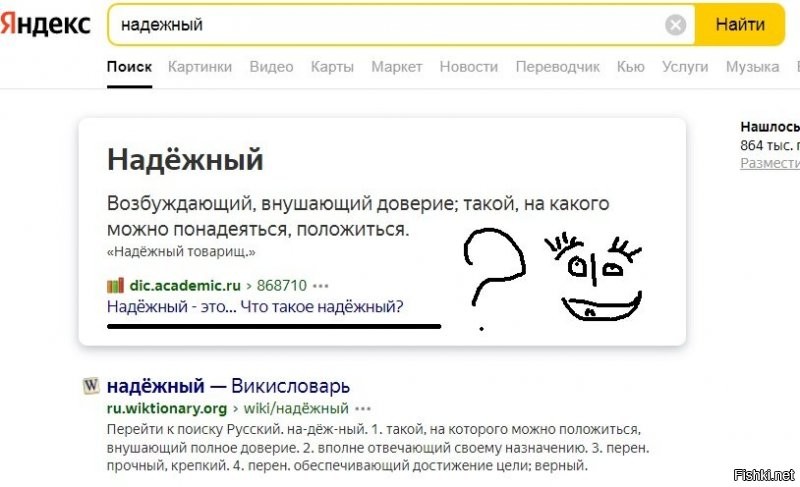
Task: Open the three-dot menu beside wiki/надёжный
Action: tap(363, 408)
